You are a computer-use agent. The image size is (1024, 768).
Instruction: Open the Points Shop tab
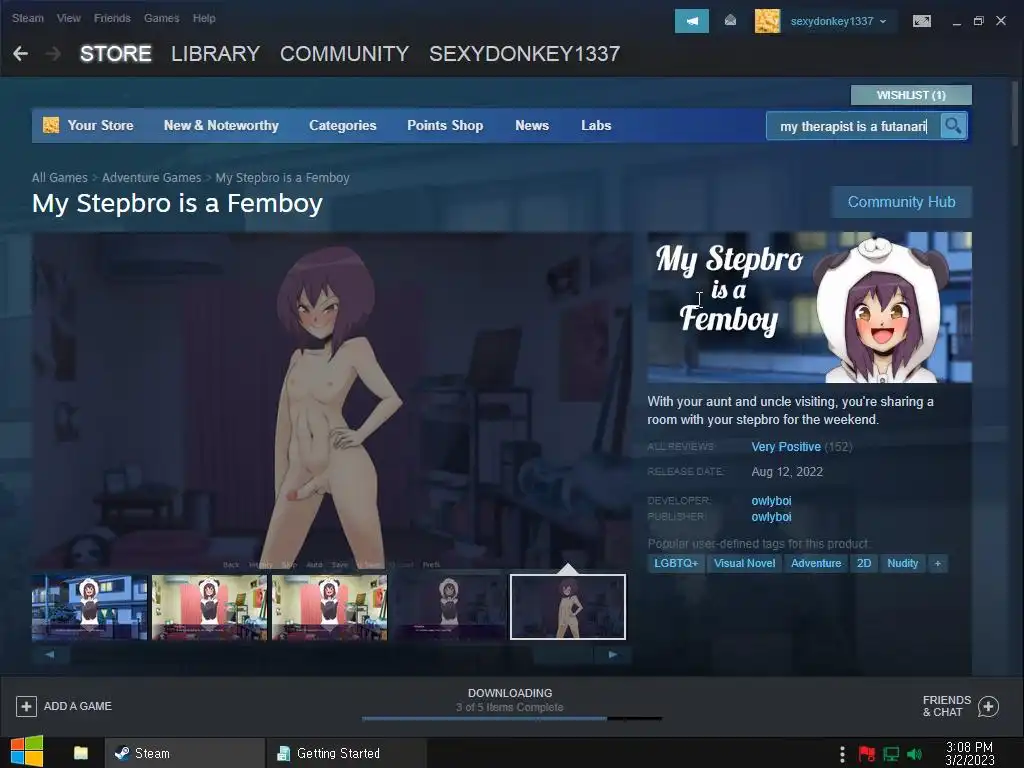coord(445,125)
